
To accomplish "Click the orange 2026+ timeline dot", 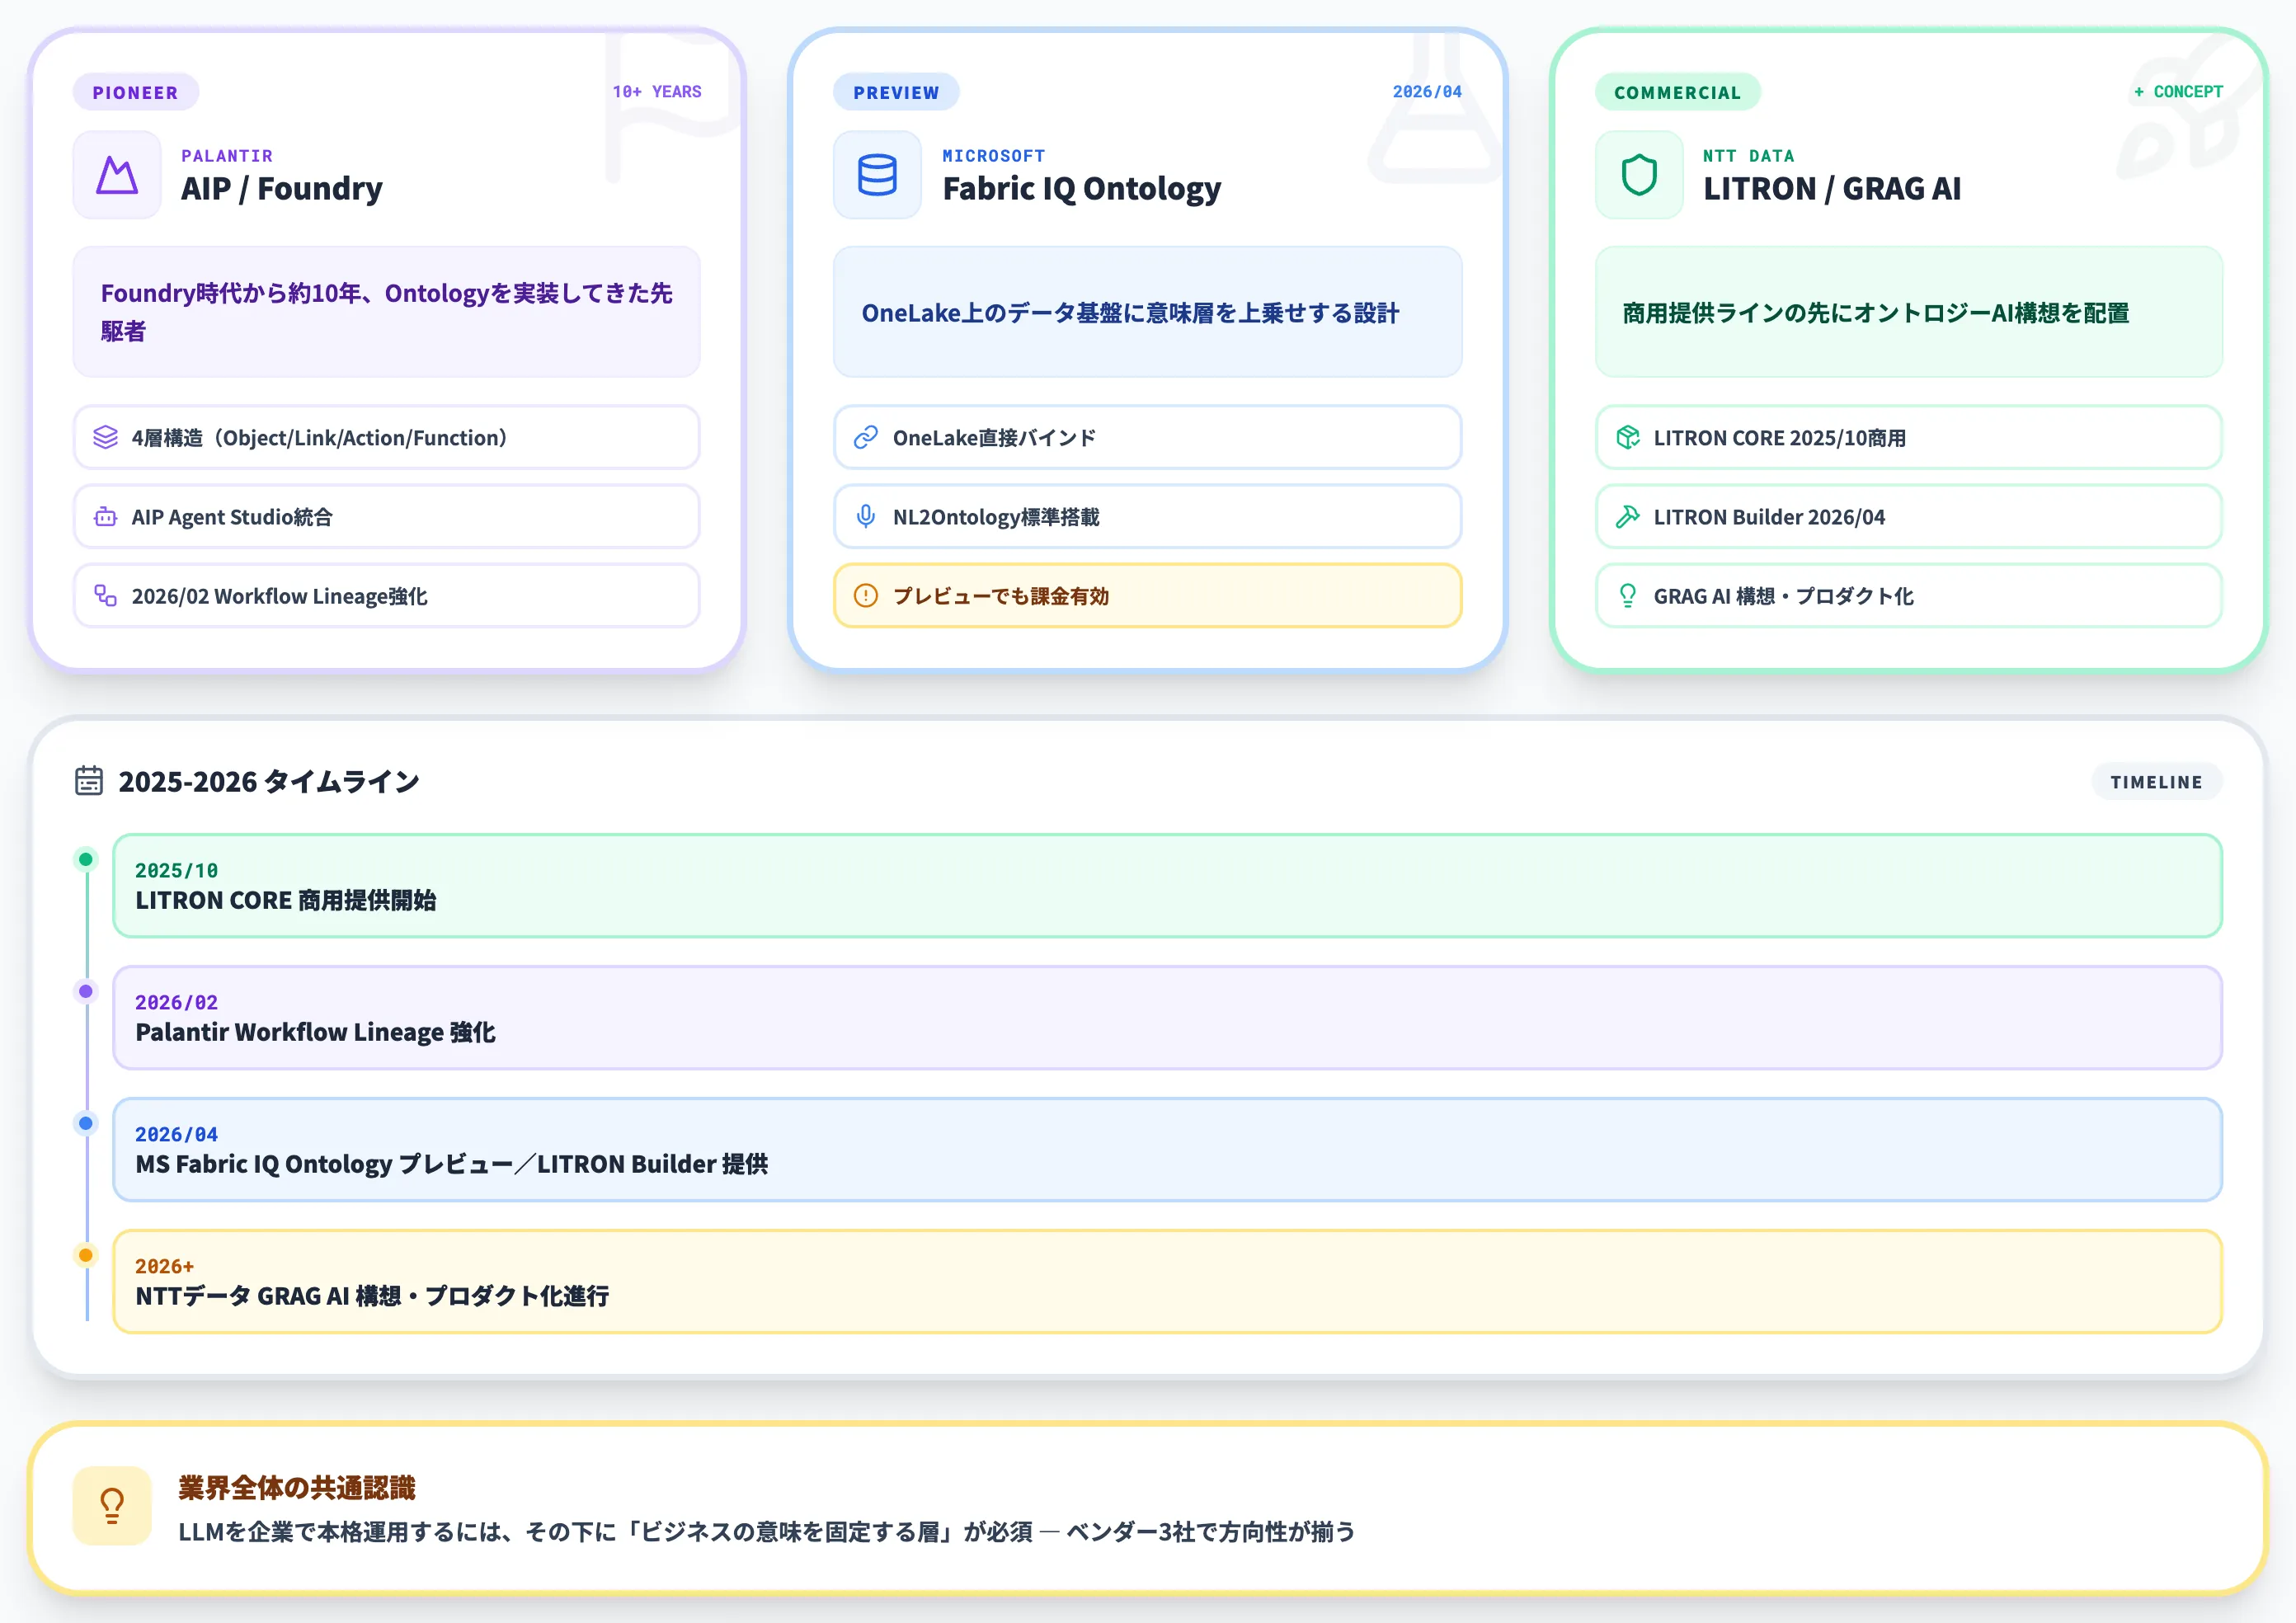I will pyautogui.click(x=86, y=1255).
